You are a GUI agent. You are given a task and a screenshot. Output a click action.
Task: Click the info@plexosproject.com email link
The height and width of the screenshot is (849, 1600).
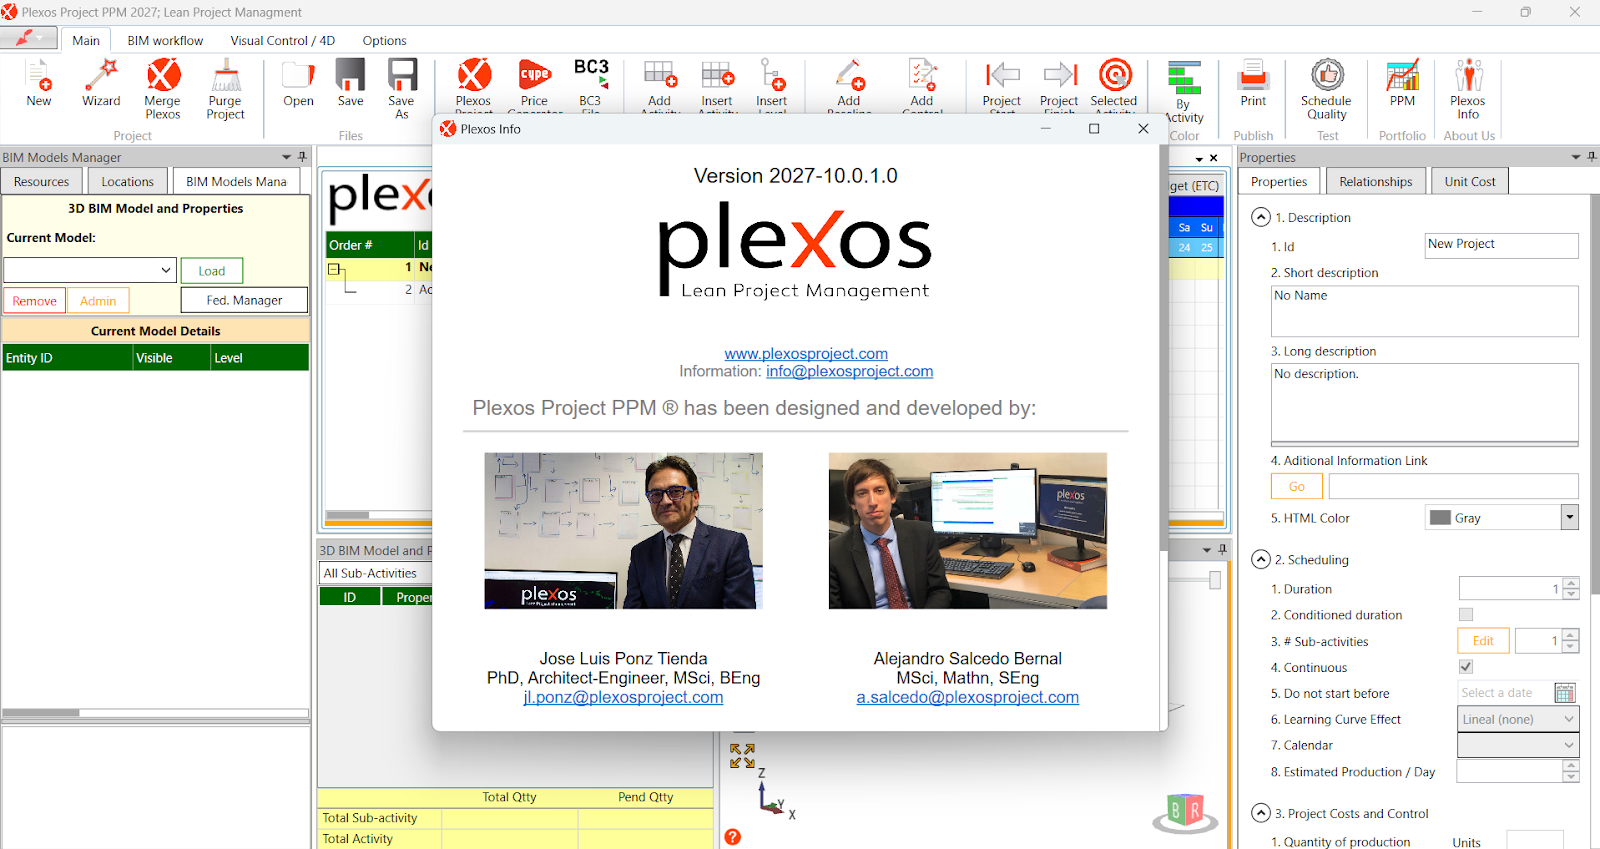click(x=850, y=371)
